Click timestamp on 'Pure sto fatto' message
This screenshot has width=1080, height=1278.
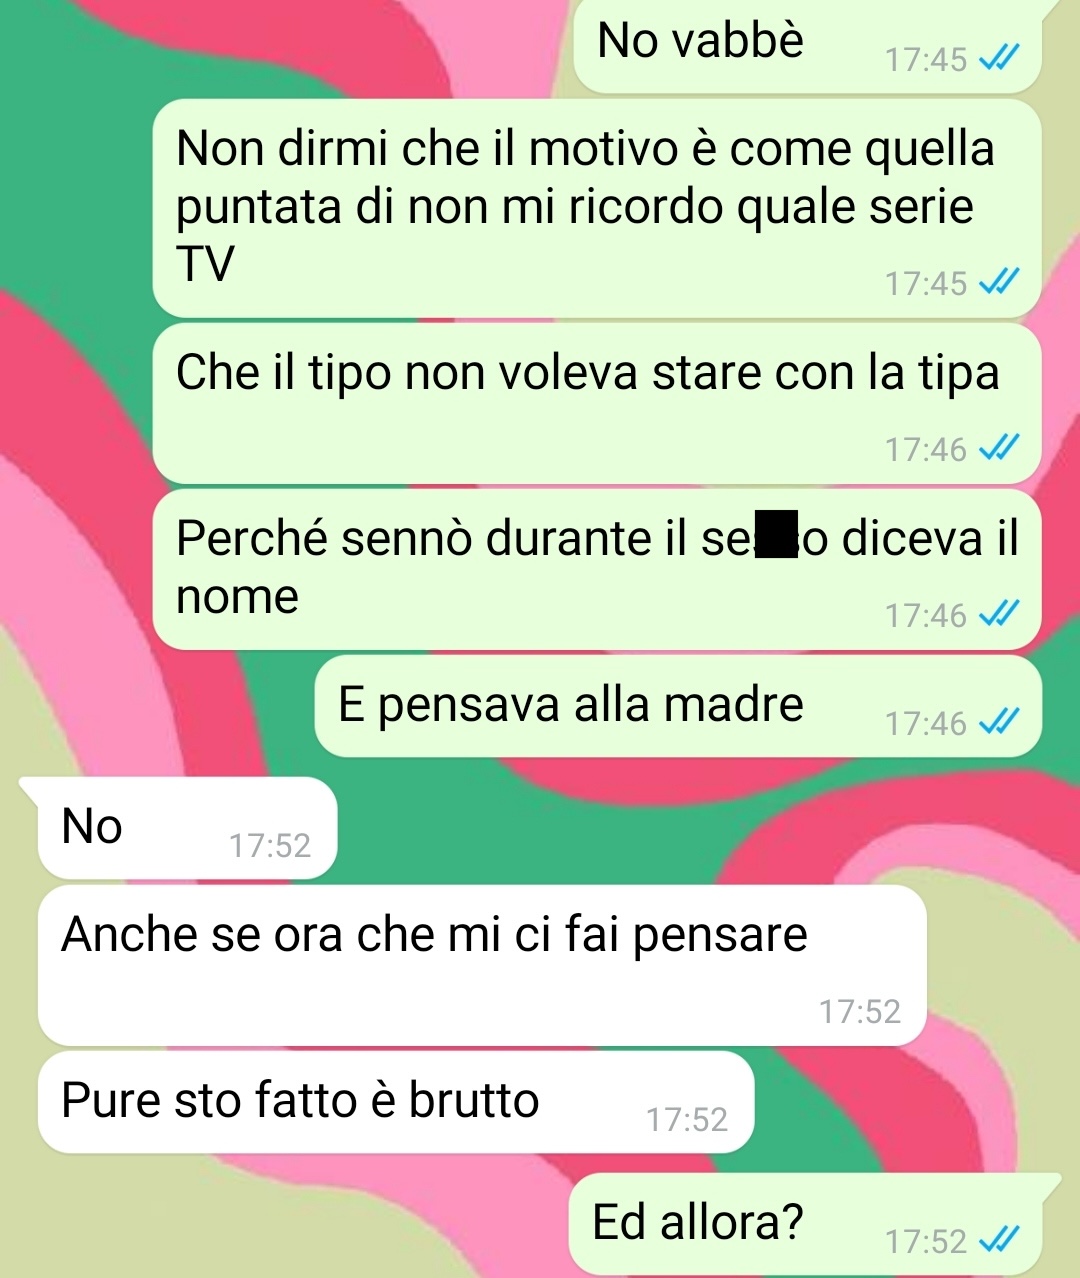coord(687,1120)
